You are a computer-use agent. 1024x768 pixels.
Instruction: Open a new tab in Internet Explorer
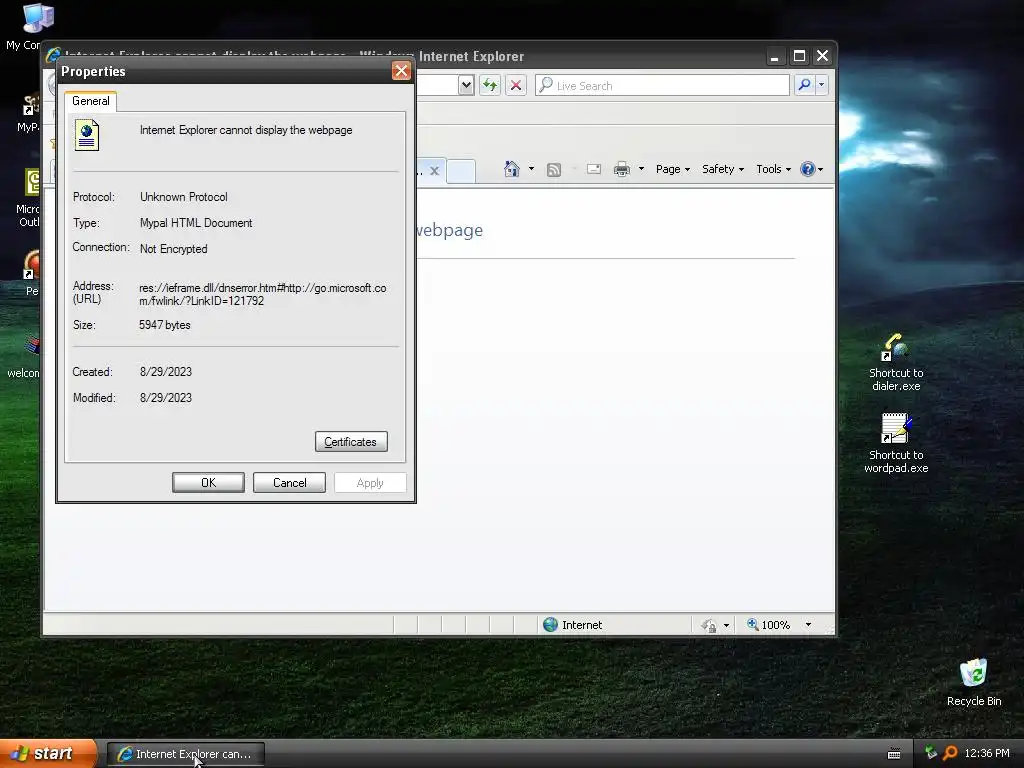460,172
